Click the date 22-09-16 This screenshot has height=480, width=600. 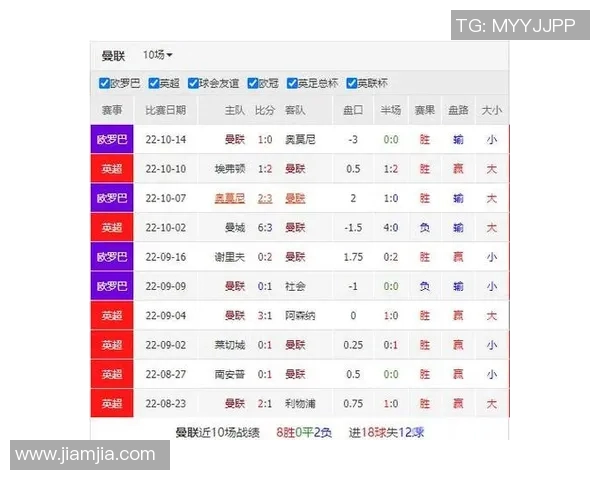[166, 257]
